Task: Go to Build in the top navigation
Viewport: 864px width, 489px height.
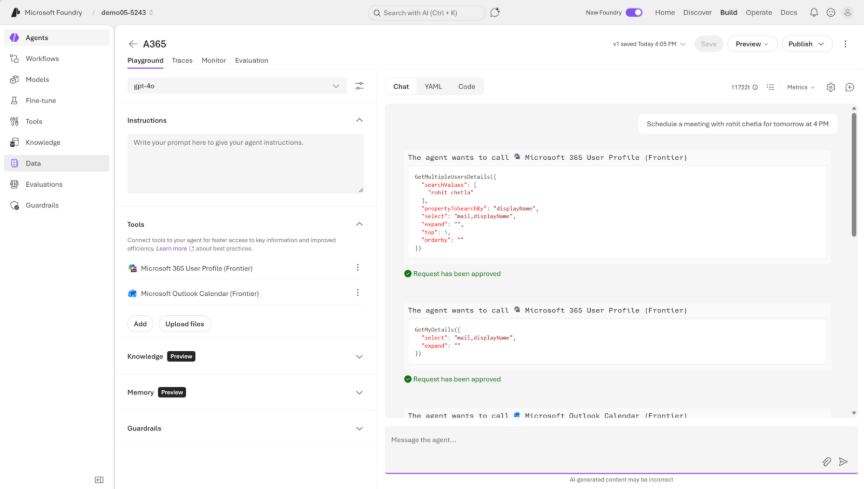Action: point(728,12)
